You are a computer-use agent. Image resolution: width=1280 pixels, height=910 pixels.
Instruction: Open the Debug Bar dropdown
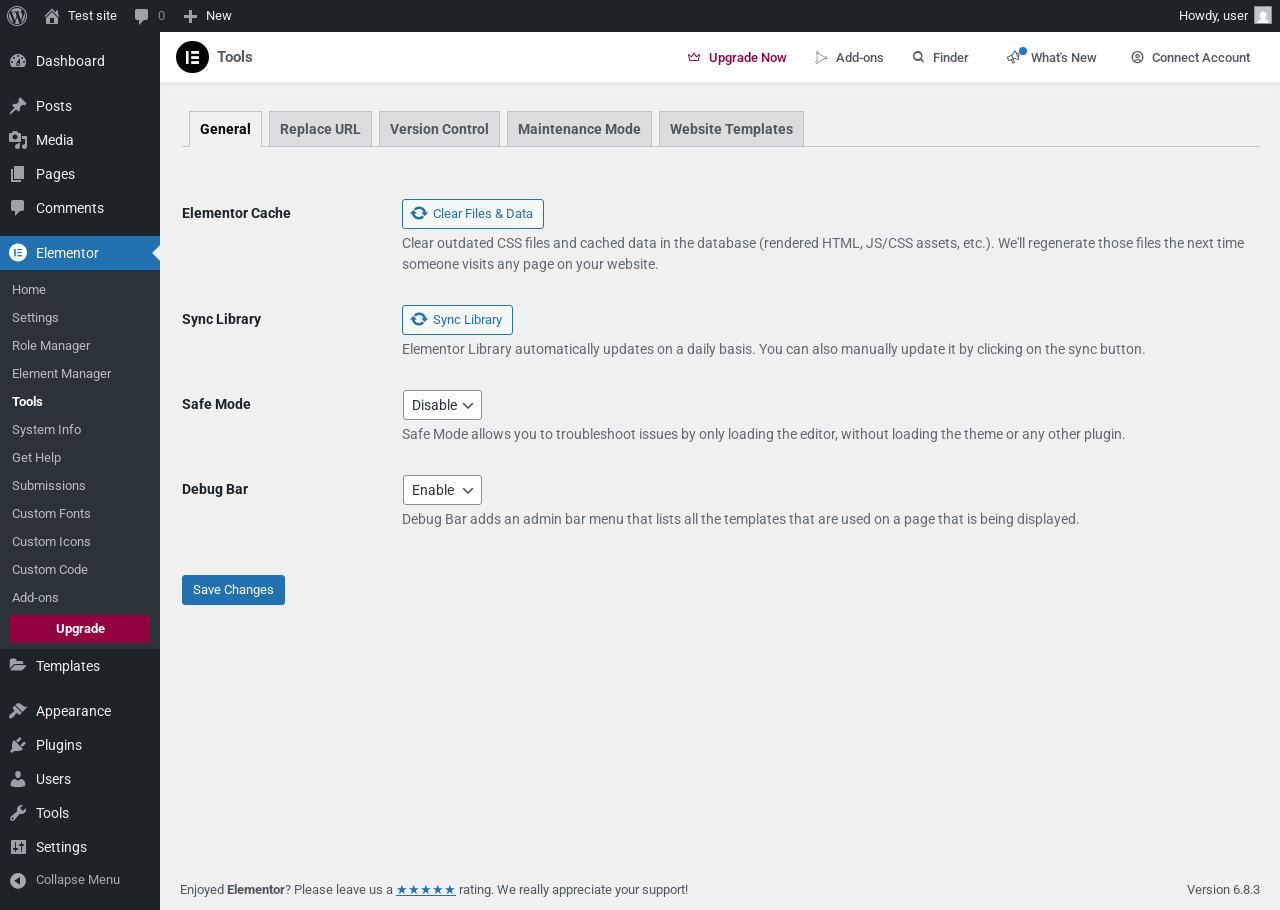[x=442, y=490]
